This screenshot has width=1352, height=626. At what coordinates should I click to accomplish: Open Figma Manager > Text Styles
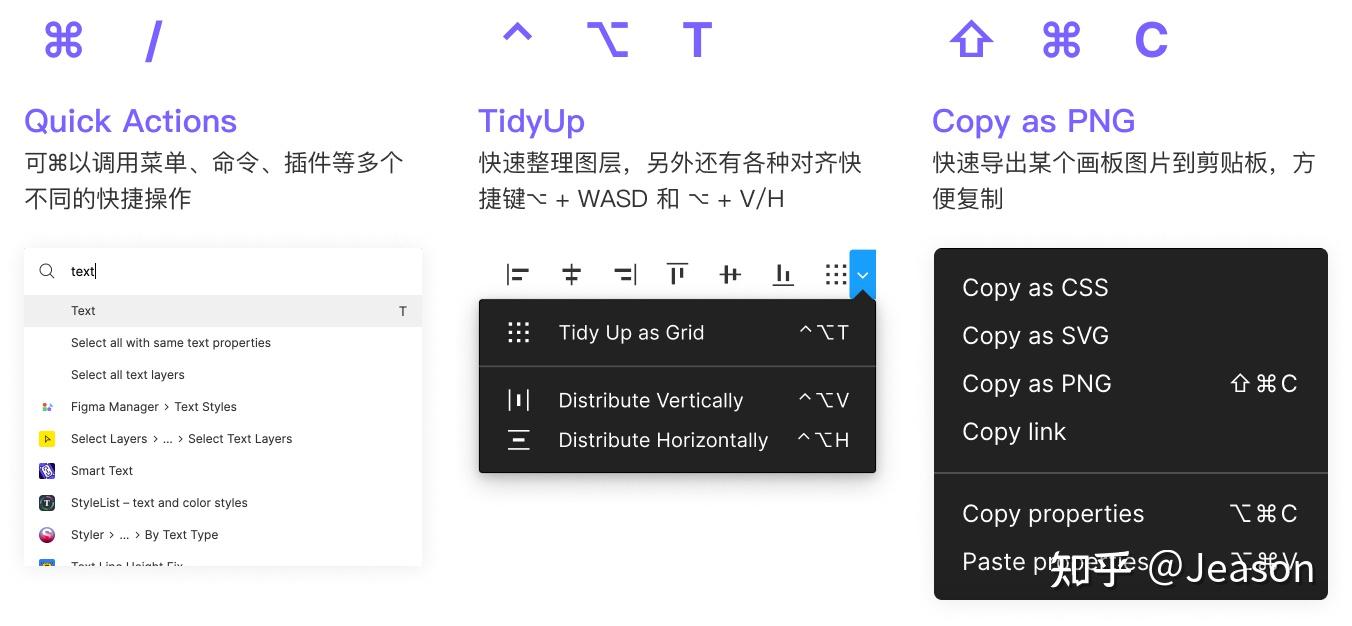click(223, 407)
